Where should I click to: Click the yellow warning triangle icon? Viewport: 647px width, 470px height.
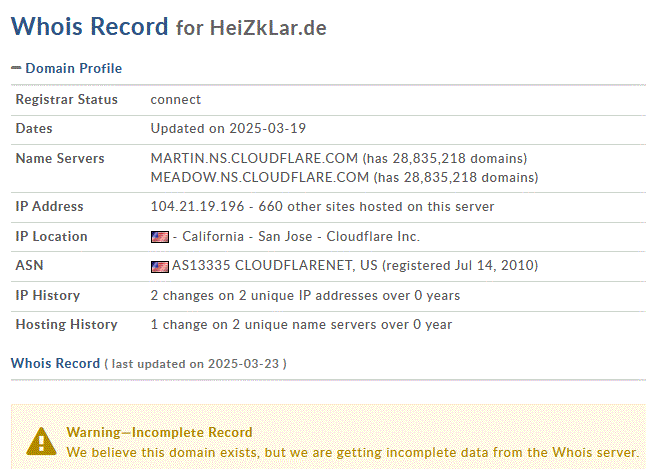click(41, 442)
